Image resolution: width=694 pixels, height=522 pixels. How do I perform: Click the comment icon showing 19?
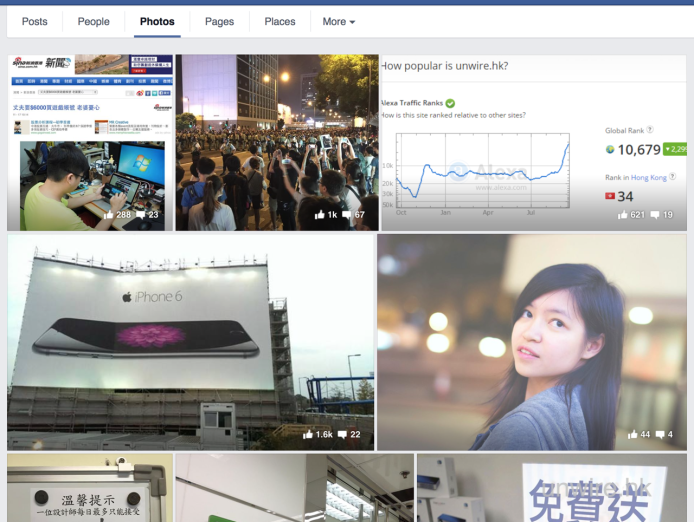point(655,215)
